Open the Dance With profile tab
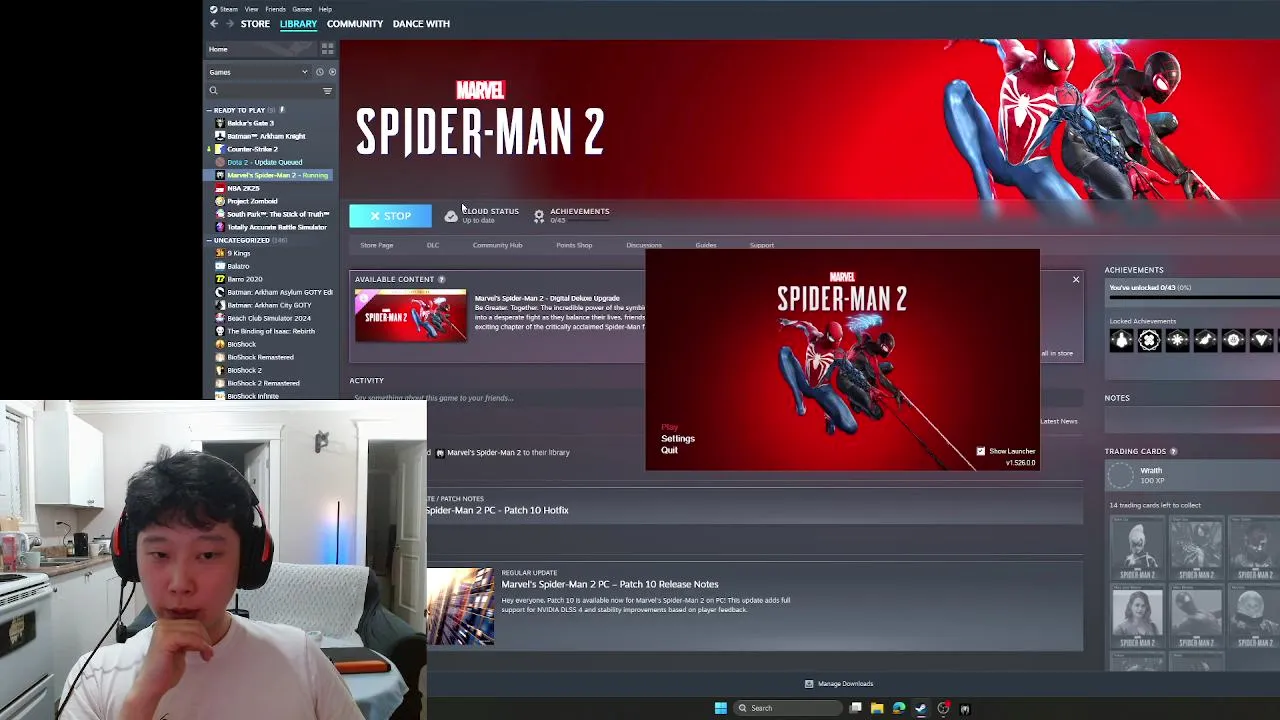 (421, 24)
